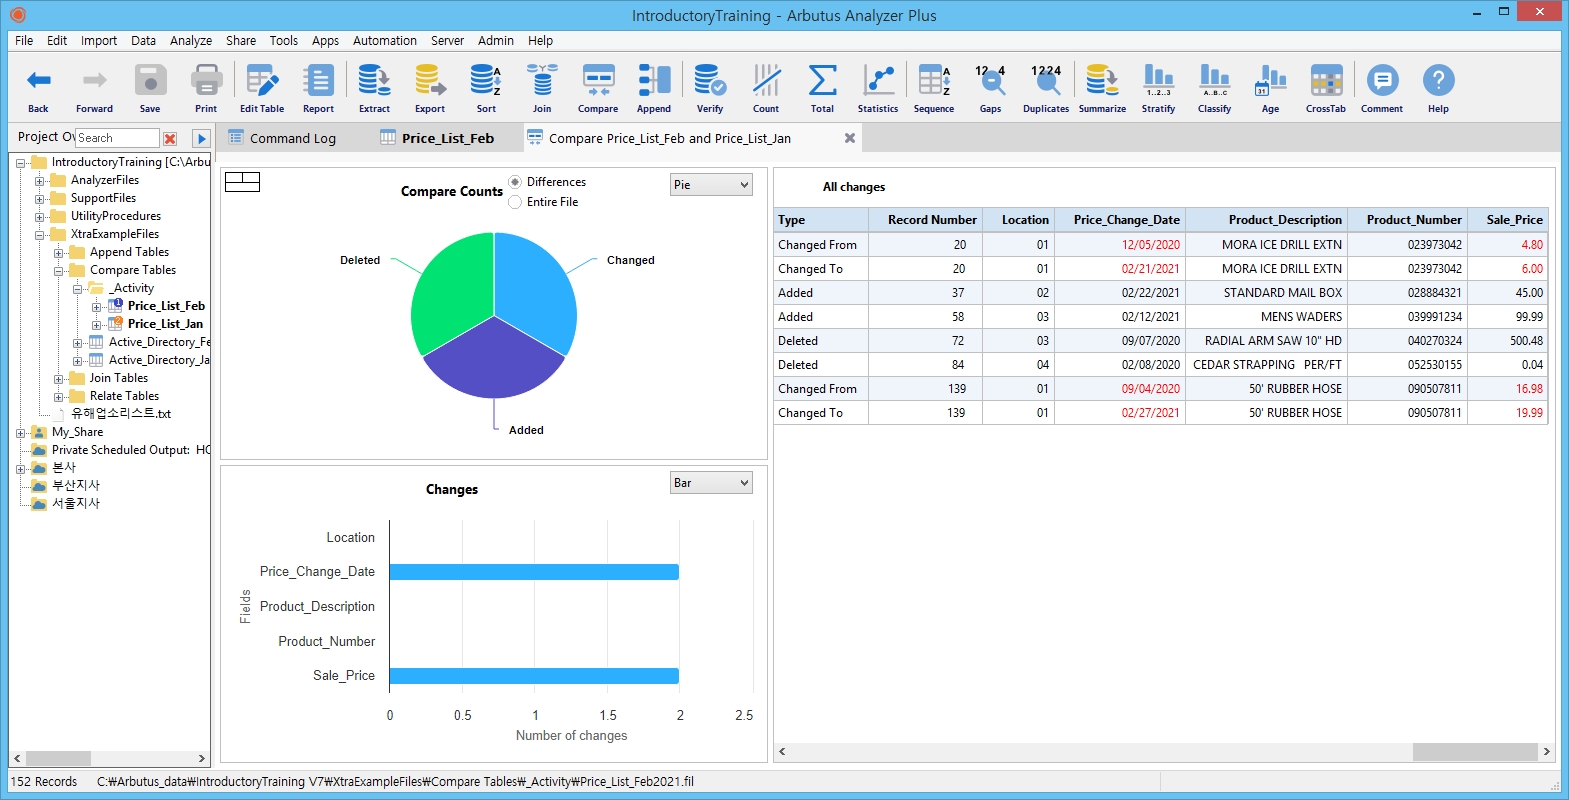This screenshot has width=1569, height=800.
Task: Open the Stratify tool icon
Action: 1158,80
